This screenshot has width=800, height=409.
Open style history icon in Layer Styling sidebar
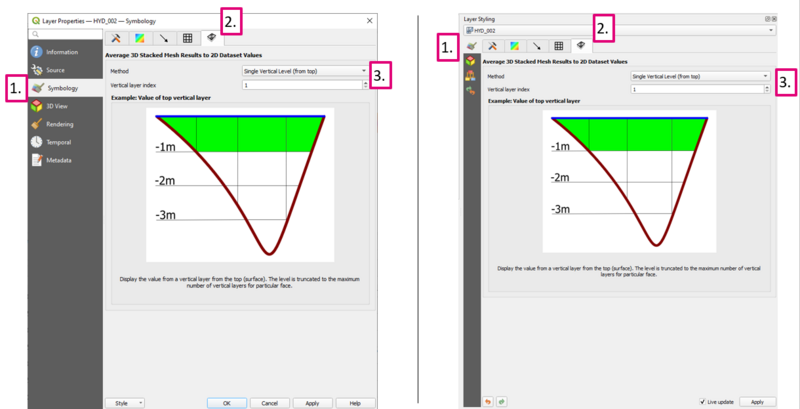[469, 91]
